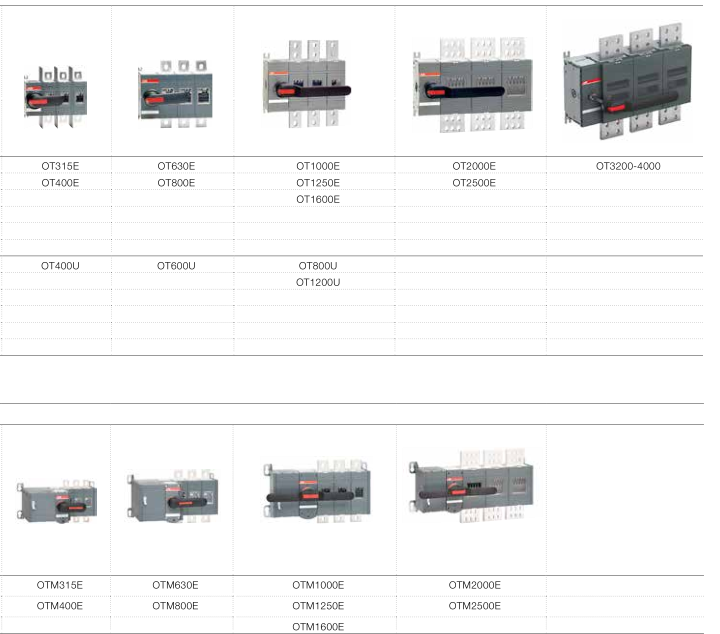The width and height of the screenshot is (720, 634).
Task: Select the OT1250E model label
Action: click(x=318, y=183)
